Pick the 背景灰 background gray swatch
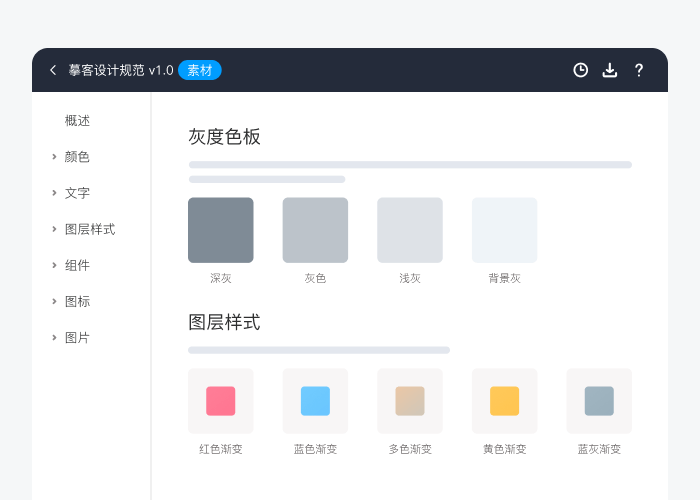The image size is (700, 500). pyautogui.click(x=504, y=230)
